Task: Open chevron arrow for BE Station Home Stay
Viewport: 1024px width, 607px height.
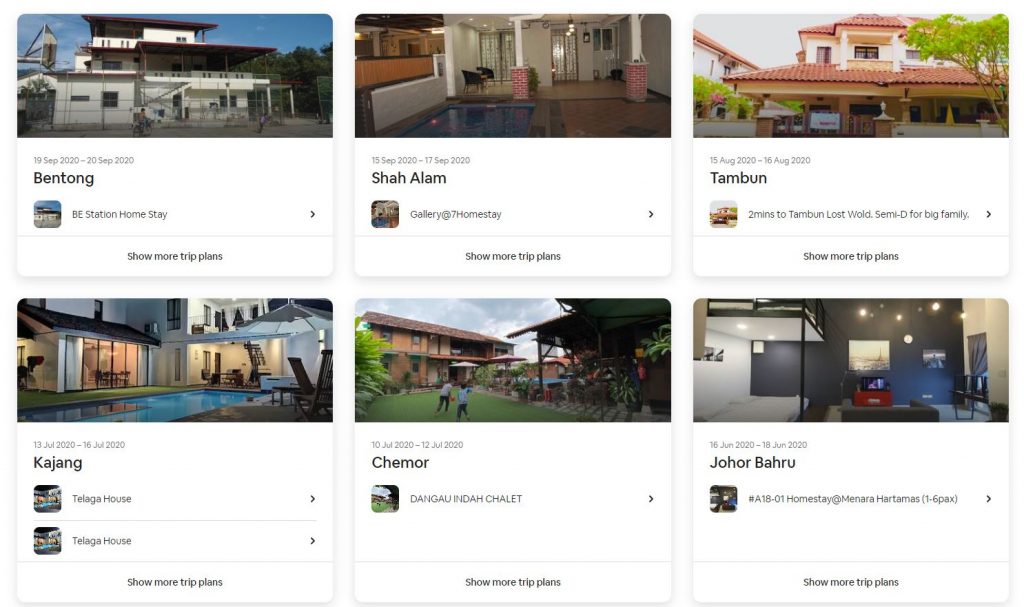Action: pyautogui.click(x=312, y=214)
